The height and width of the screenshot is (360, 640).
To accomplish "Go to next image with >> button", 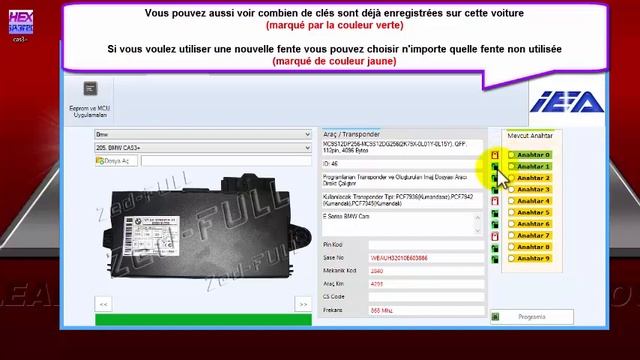I will [x=303, y=304].
